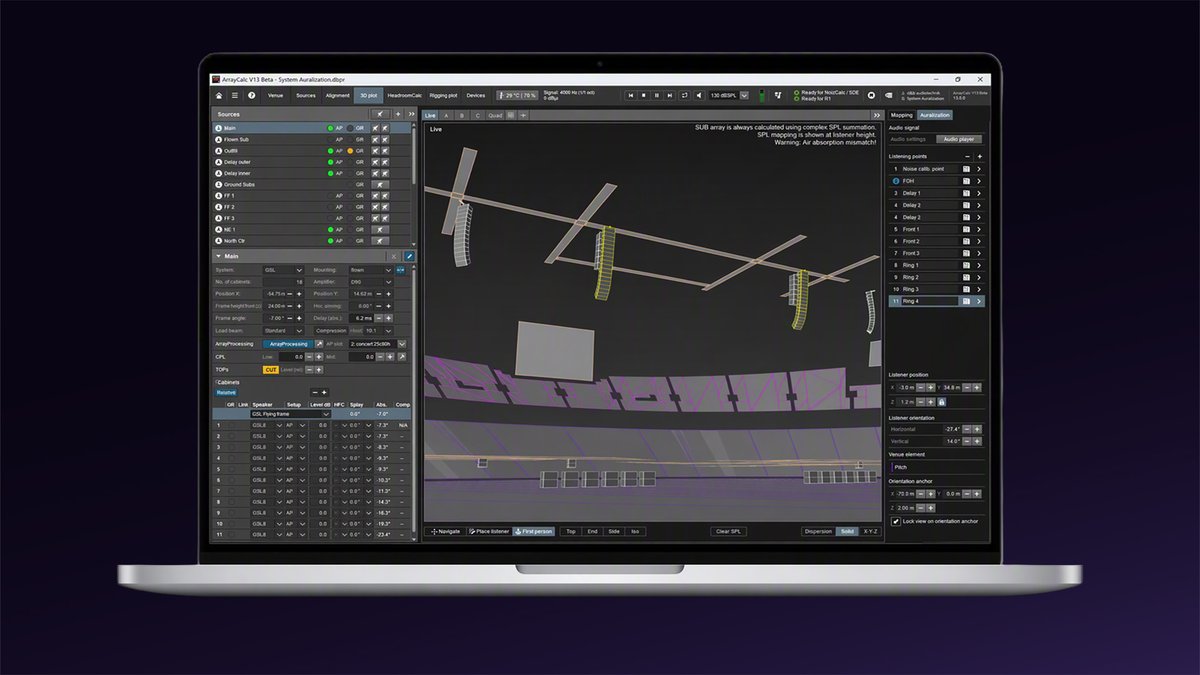Switch to the Devices tab
This screenshot has width=1200, height=675.
(x=475, y=95)
